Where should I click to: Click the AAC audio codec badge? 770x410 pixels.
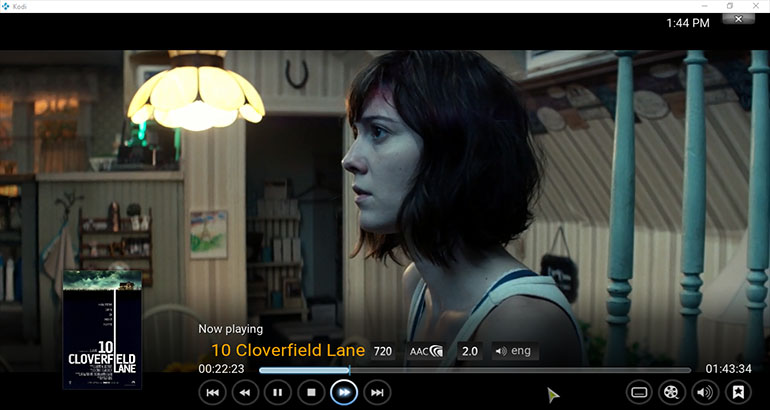pyautogui.click(x=426, y=351)
